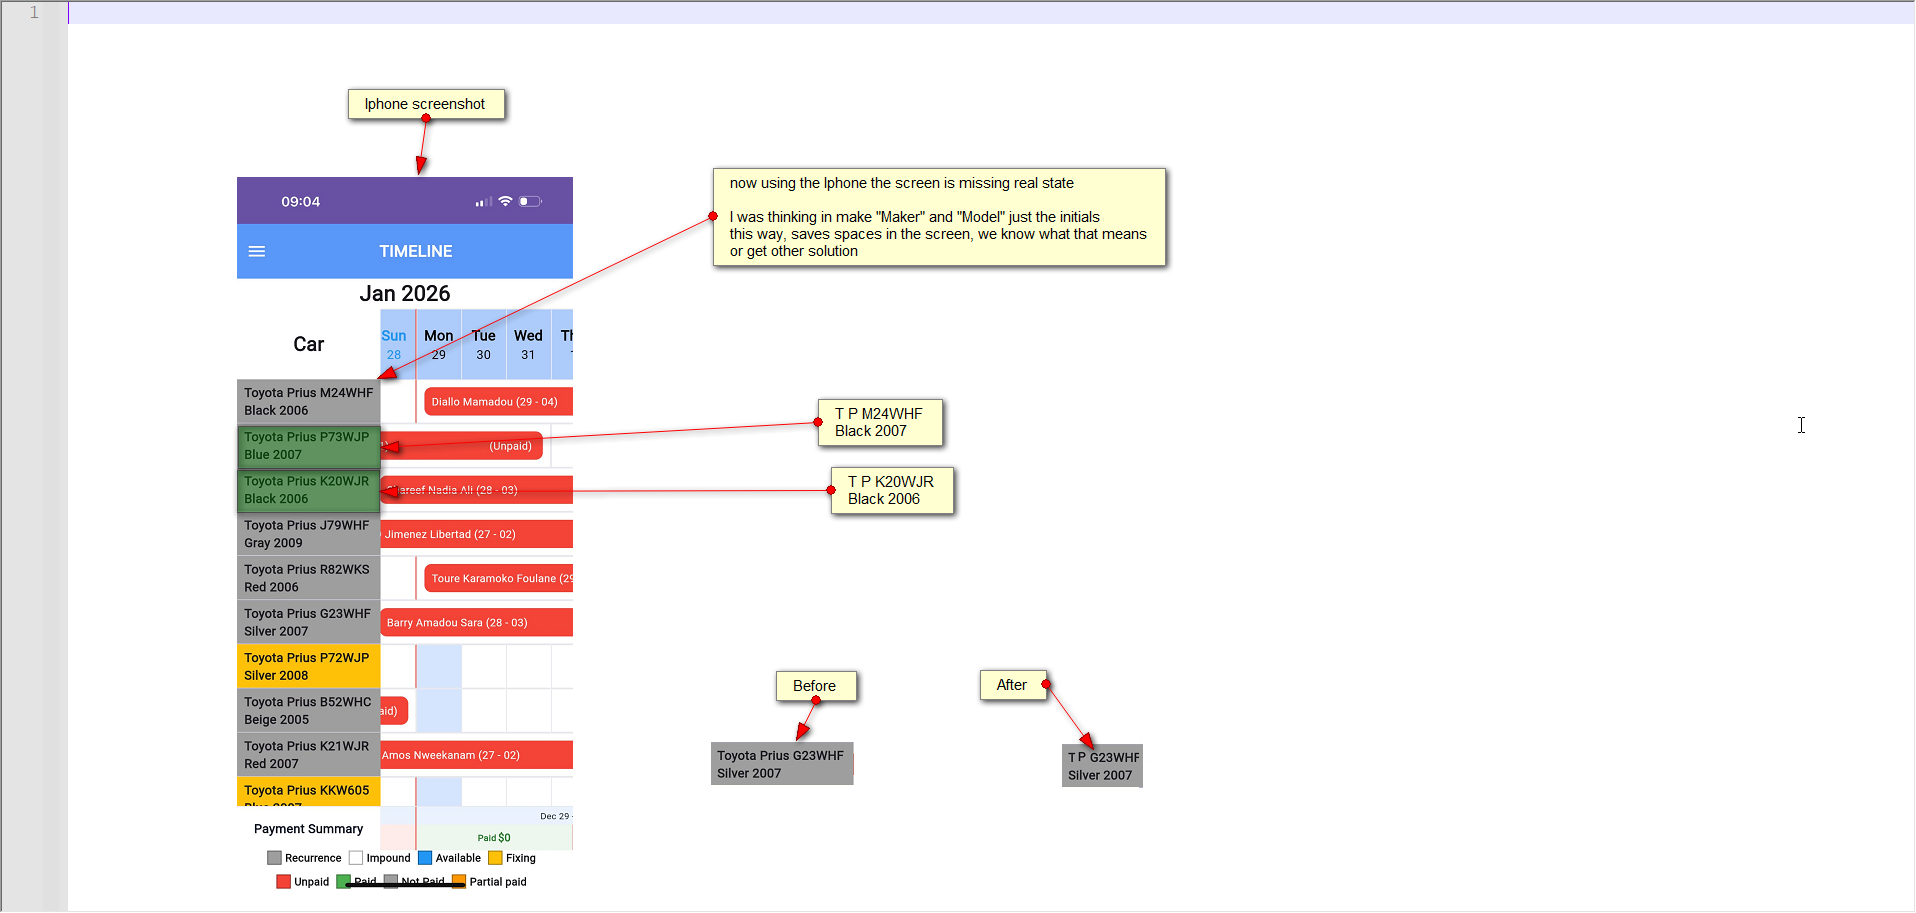Click the "T P G23WHF Silver 2007" gray sample box
Viewport: 1916px width, 913px height.
(x=1102, y=766)
